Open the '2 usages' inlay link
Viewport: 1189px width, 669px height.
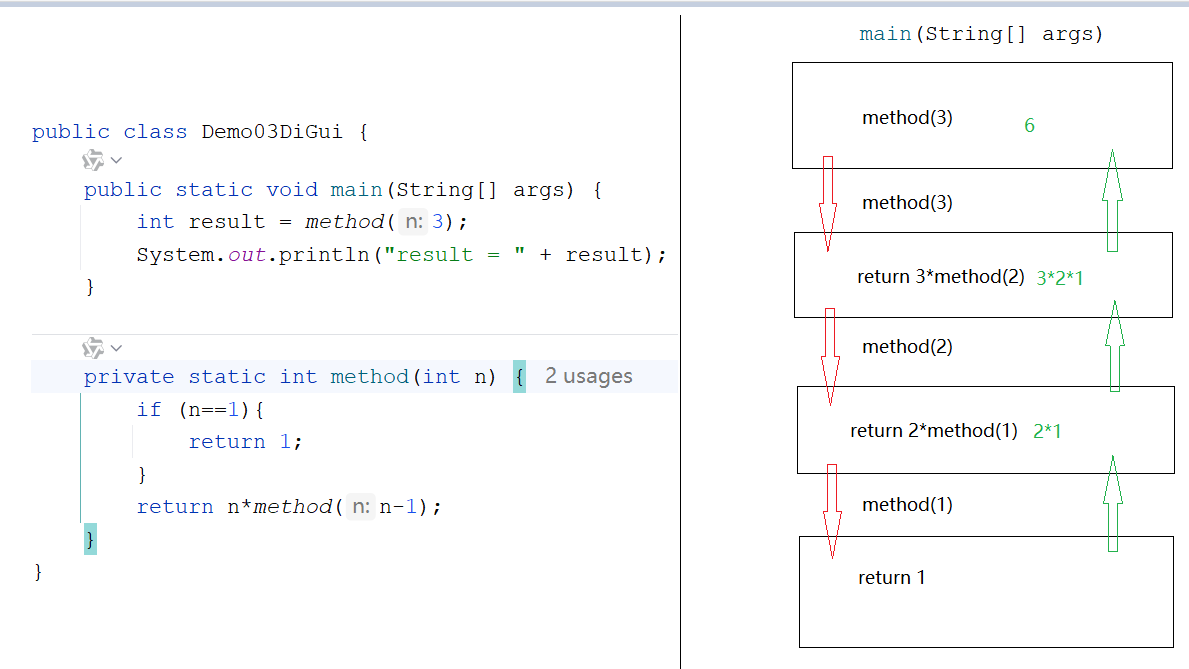pos(588,376)
